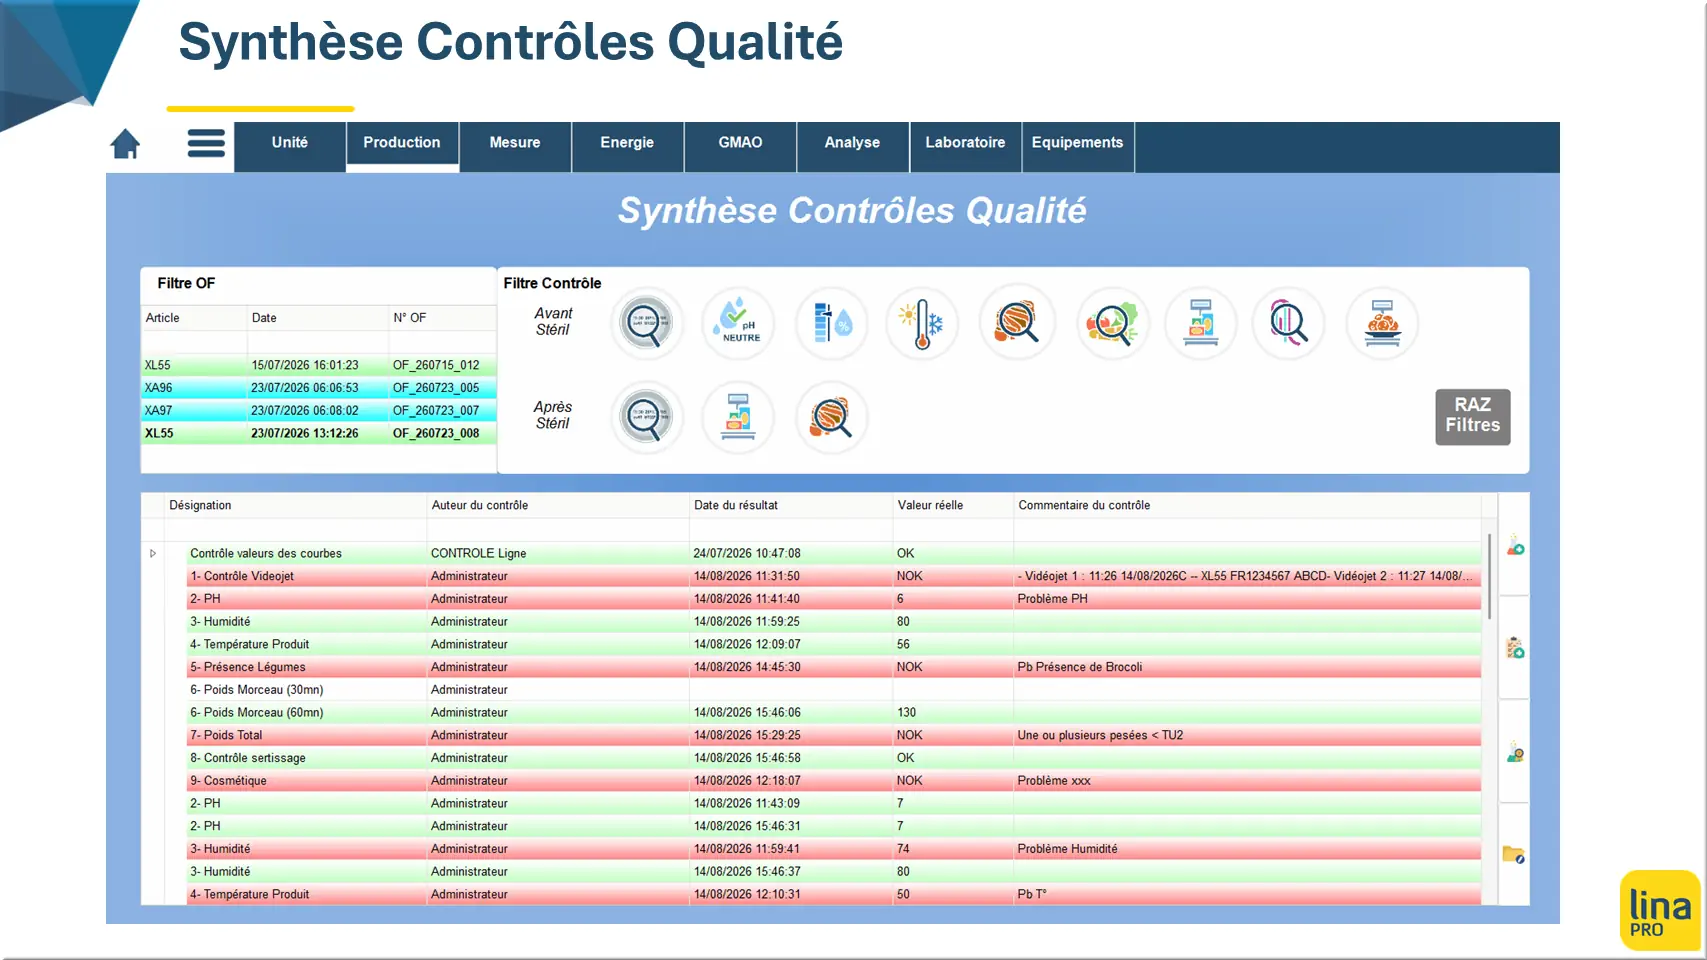Image resolution: width=1707 pixels, height=960 pixels.
Task: Filter by humidity percentage control
Action: tap(831, 323)
